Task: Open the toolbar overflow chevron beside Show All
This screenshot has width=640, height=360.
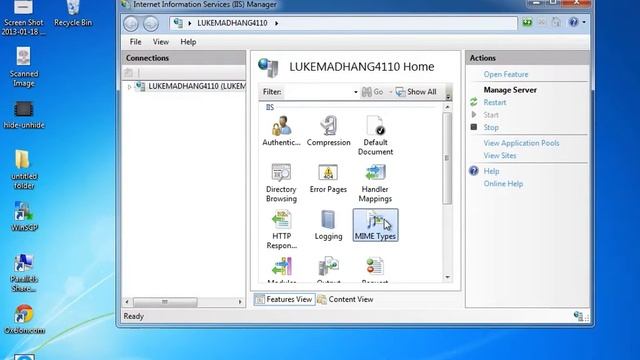Action: 448,96
